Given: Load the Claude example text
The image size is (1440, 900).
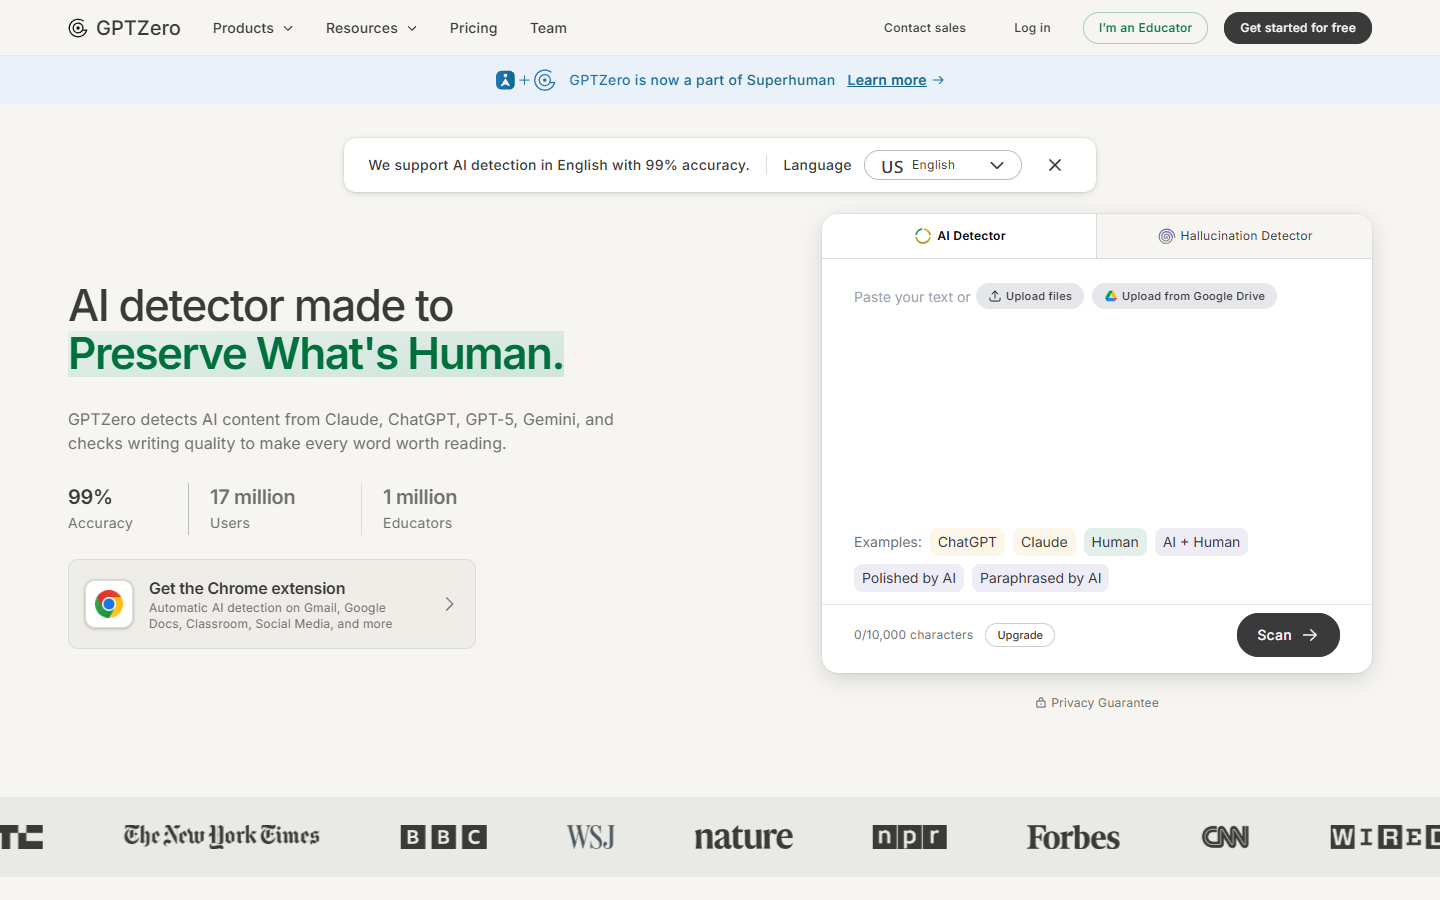Looking at the screenshot, I should pos(1044,542).
